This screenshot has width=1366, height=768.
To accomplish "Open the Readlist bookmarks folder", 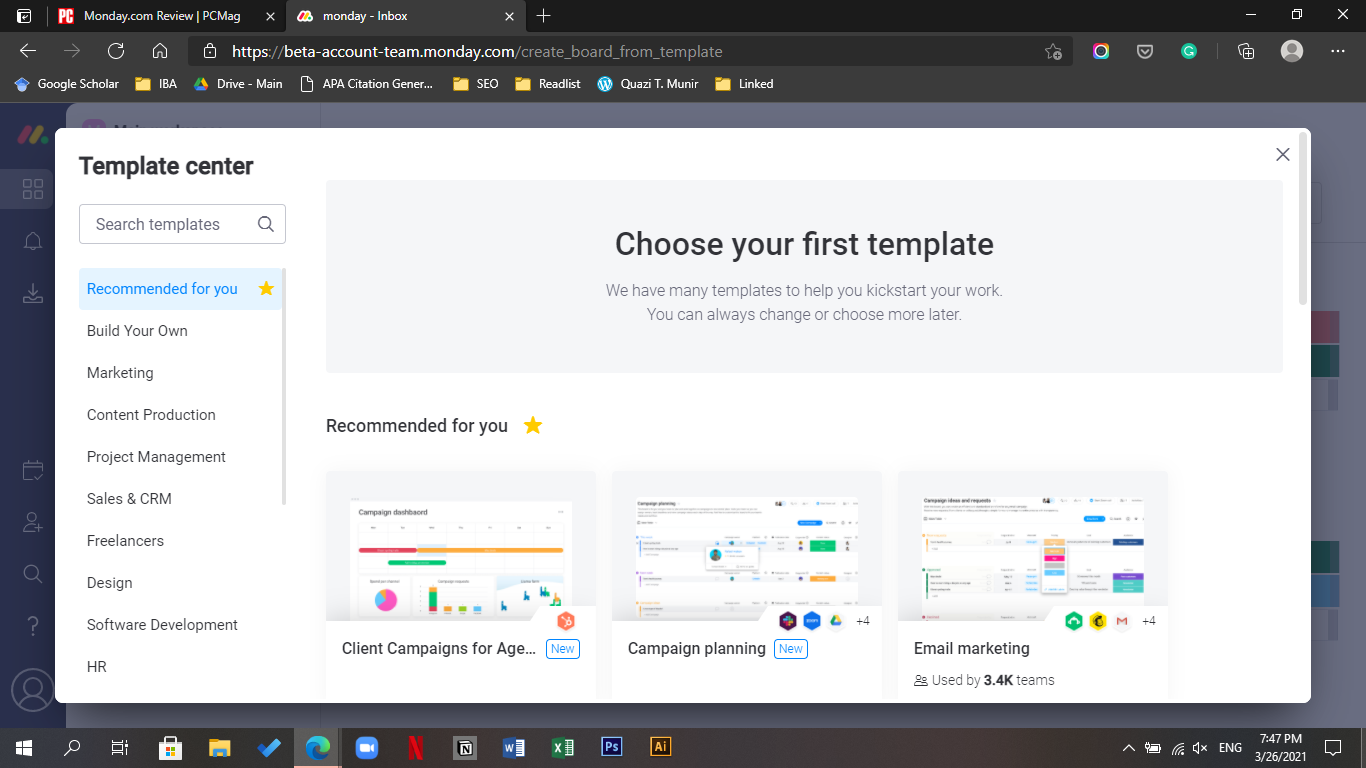I will coord(548,84).
